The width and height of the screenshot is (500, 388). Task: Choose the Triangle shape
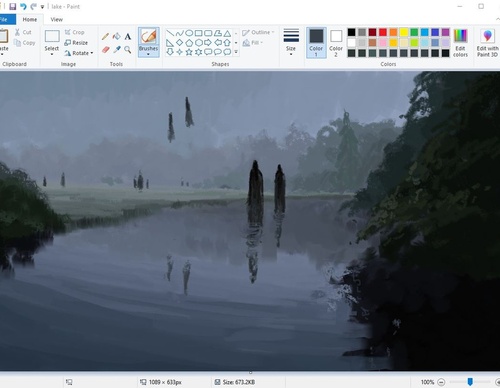tap(227, 33)
